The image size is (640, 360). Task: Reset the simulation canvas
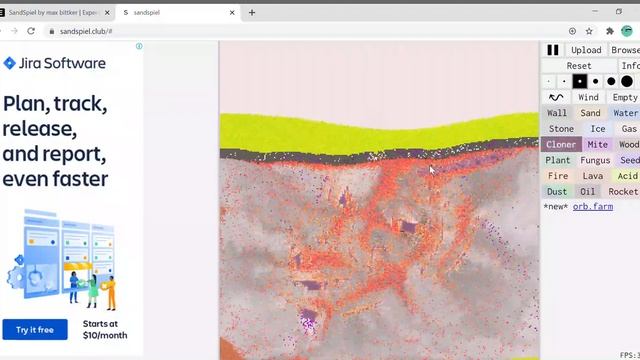[x=578, y=66]
